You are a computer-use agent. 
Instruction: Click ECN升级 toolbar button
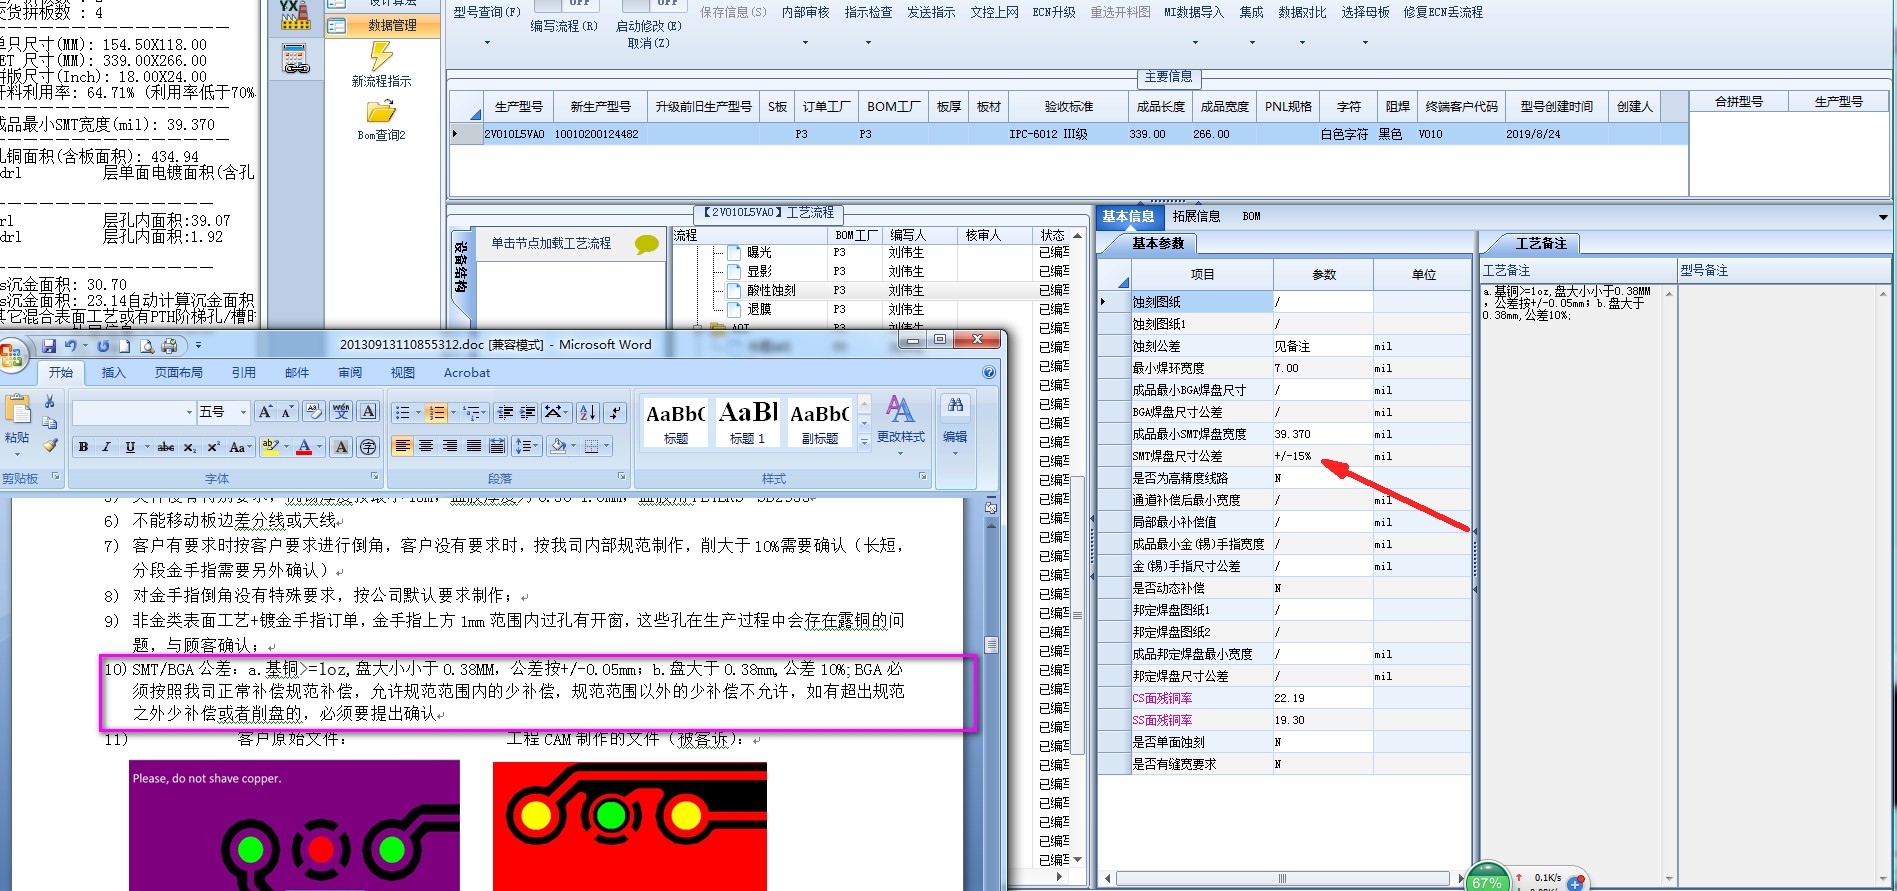(x=1054, y=12)
